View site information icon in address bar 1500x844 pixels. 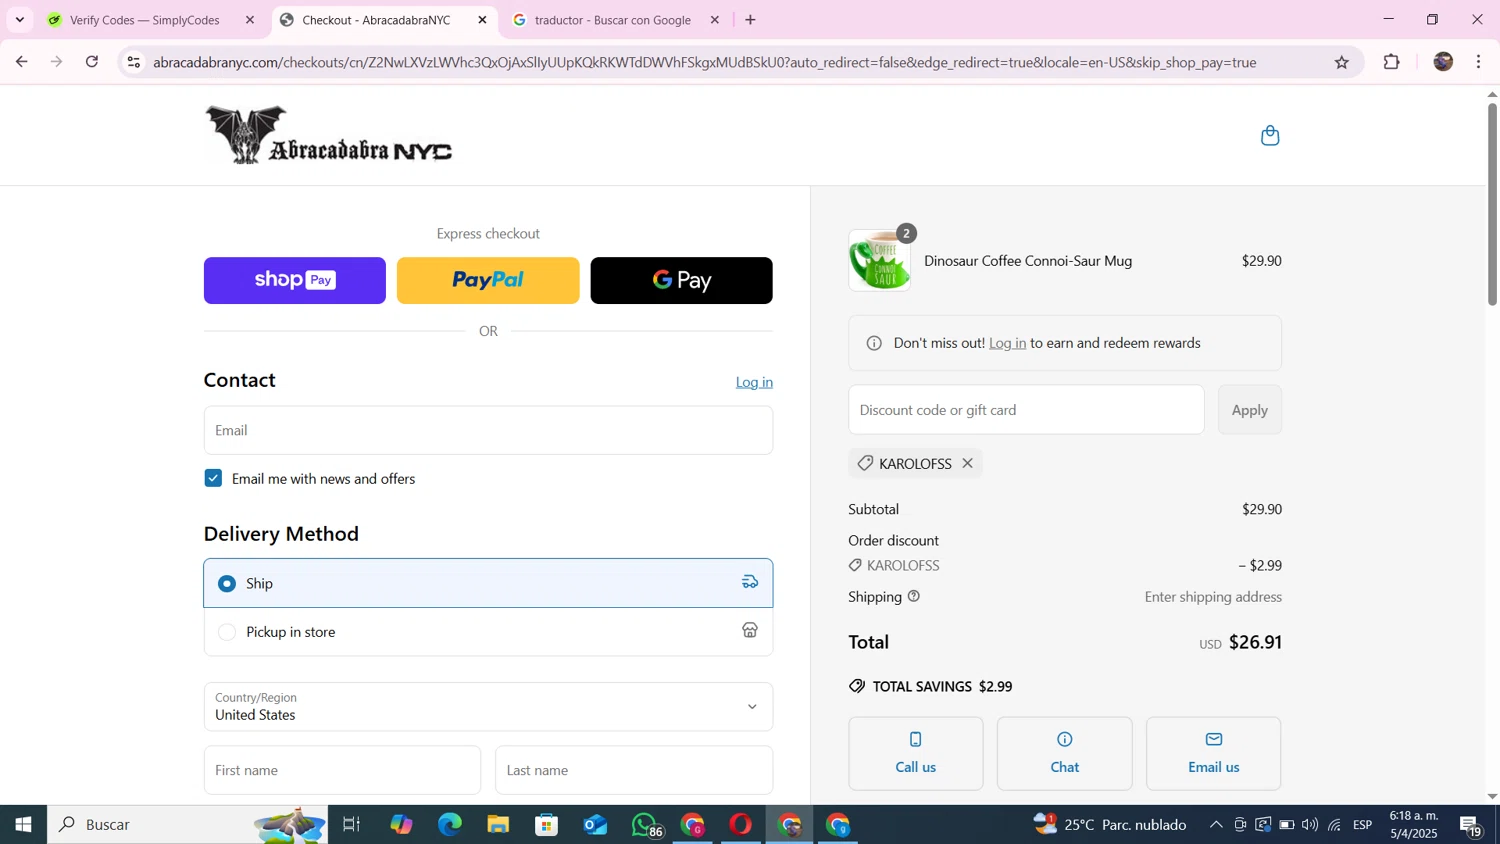(133, 62)
